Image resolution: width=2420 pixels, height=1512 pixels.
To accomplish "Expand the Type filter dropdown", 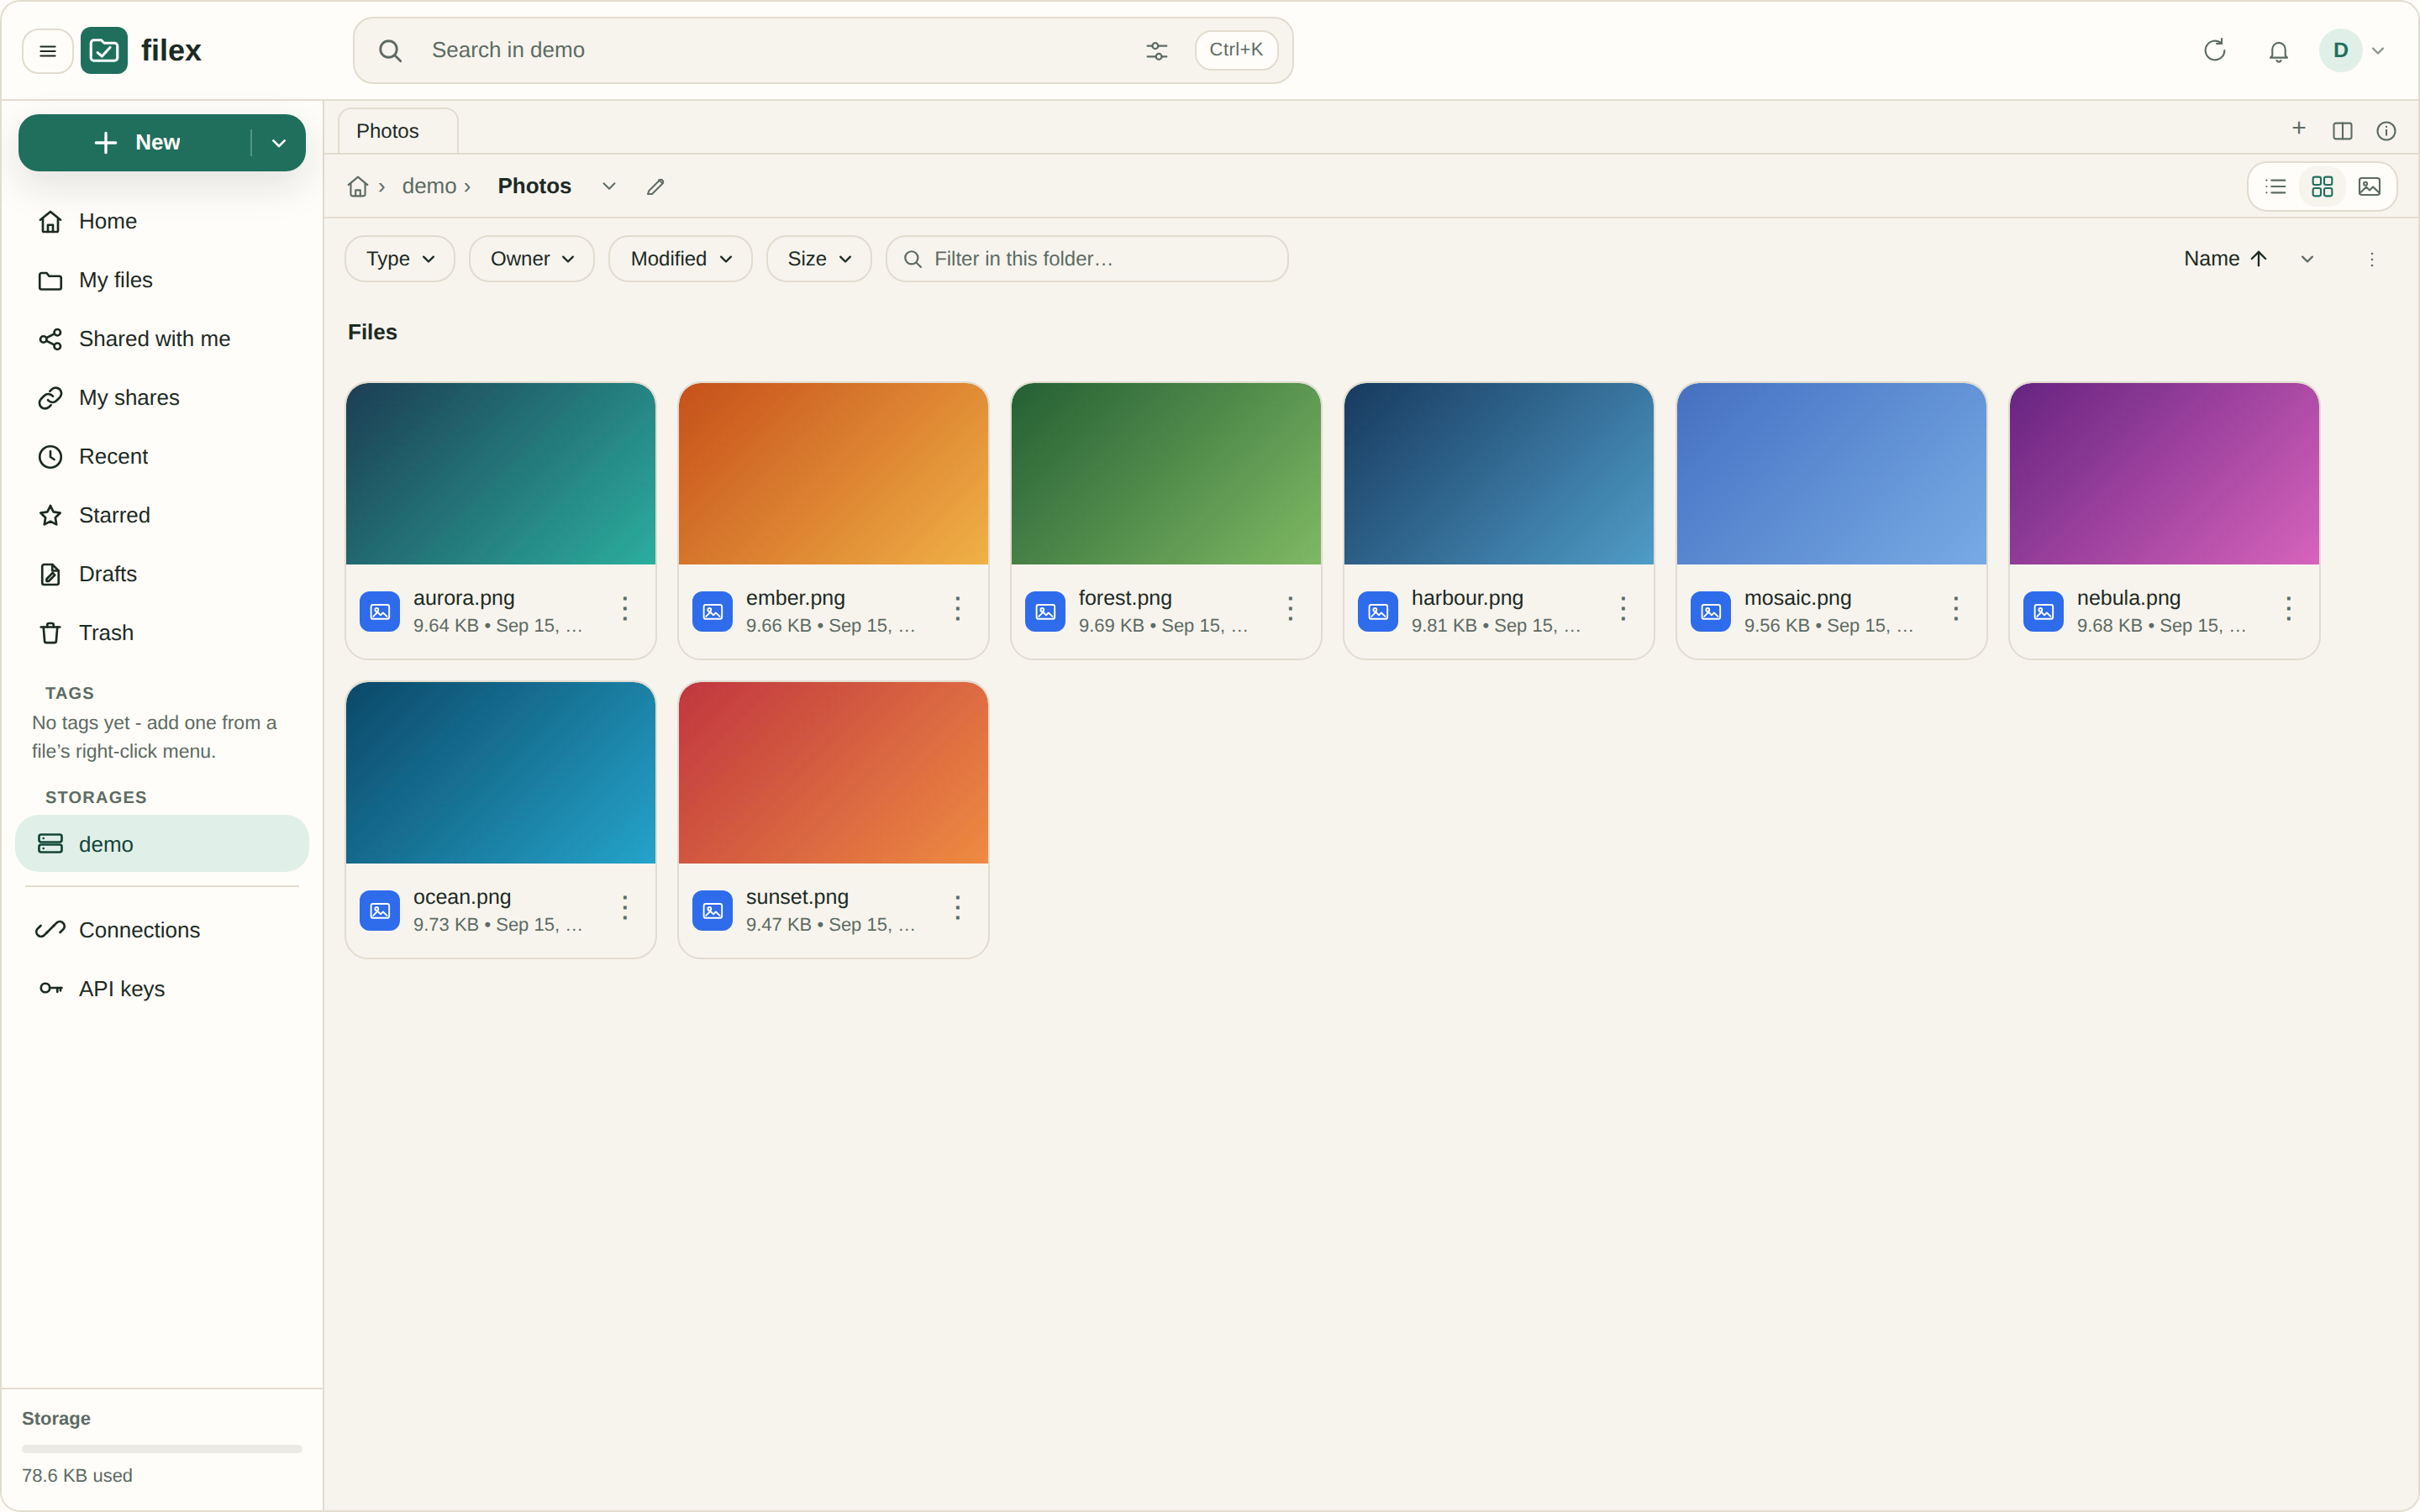I will click(x=400, y=259).
